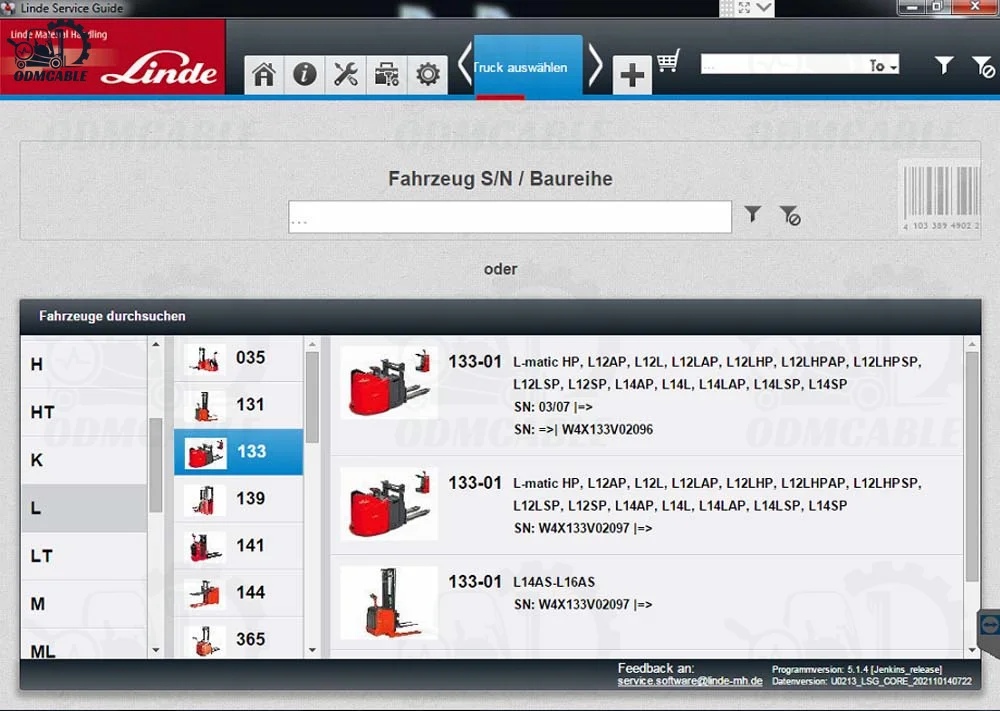Open the Home screen

click(263, 74)
